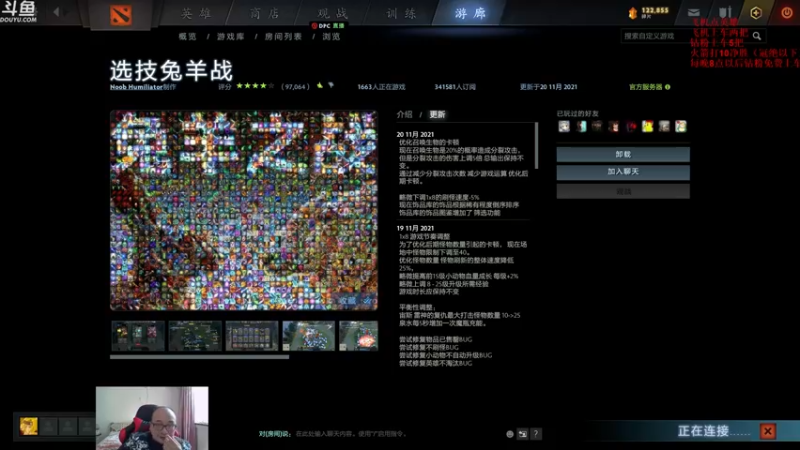Click the thumbs-down rating icon
The width and height of the screenshot is (800, 450).
pos(331,86)
